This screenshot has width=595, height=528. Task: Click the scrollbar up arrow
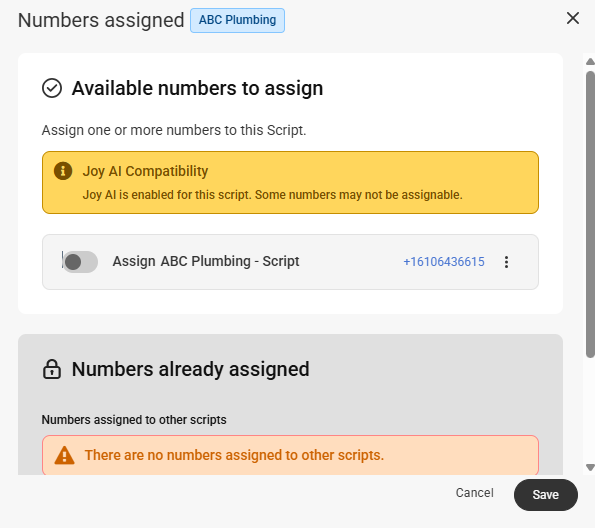(x=590, y=61)
